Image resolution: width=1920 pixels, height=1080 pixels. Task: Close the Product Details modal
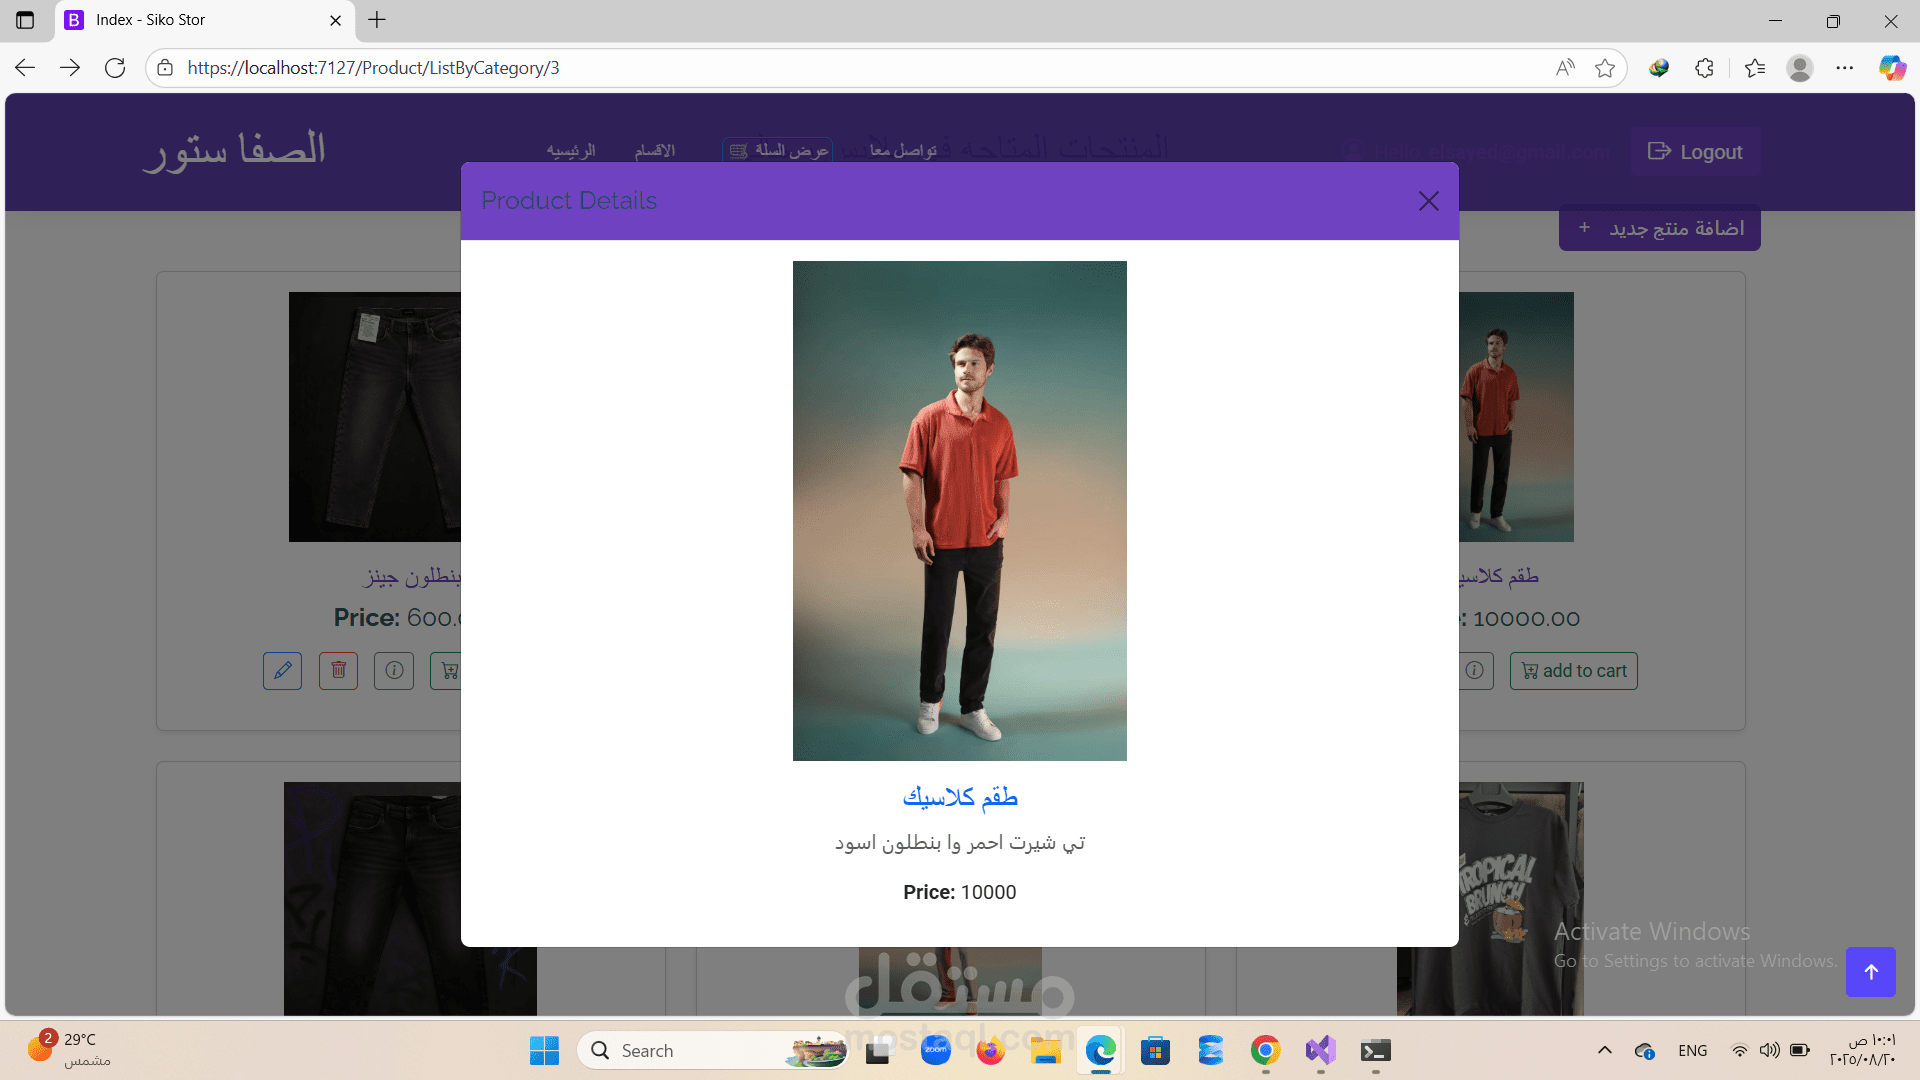(x=1428, y=201)
